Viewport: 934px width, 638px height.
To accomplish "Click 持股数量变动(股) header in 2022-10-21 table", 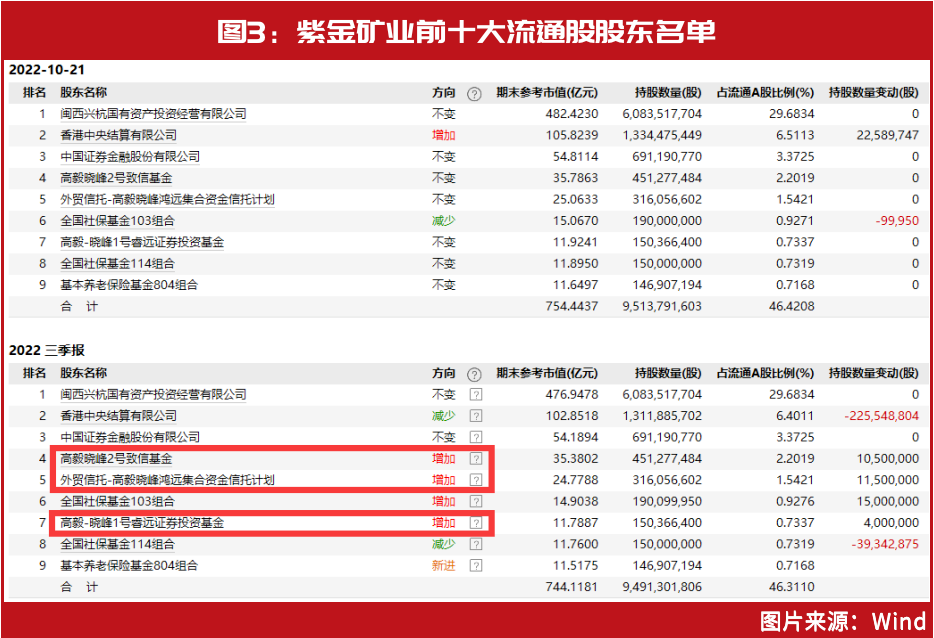I will tap(874, 92).
